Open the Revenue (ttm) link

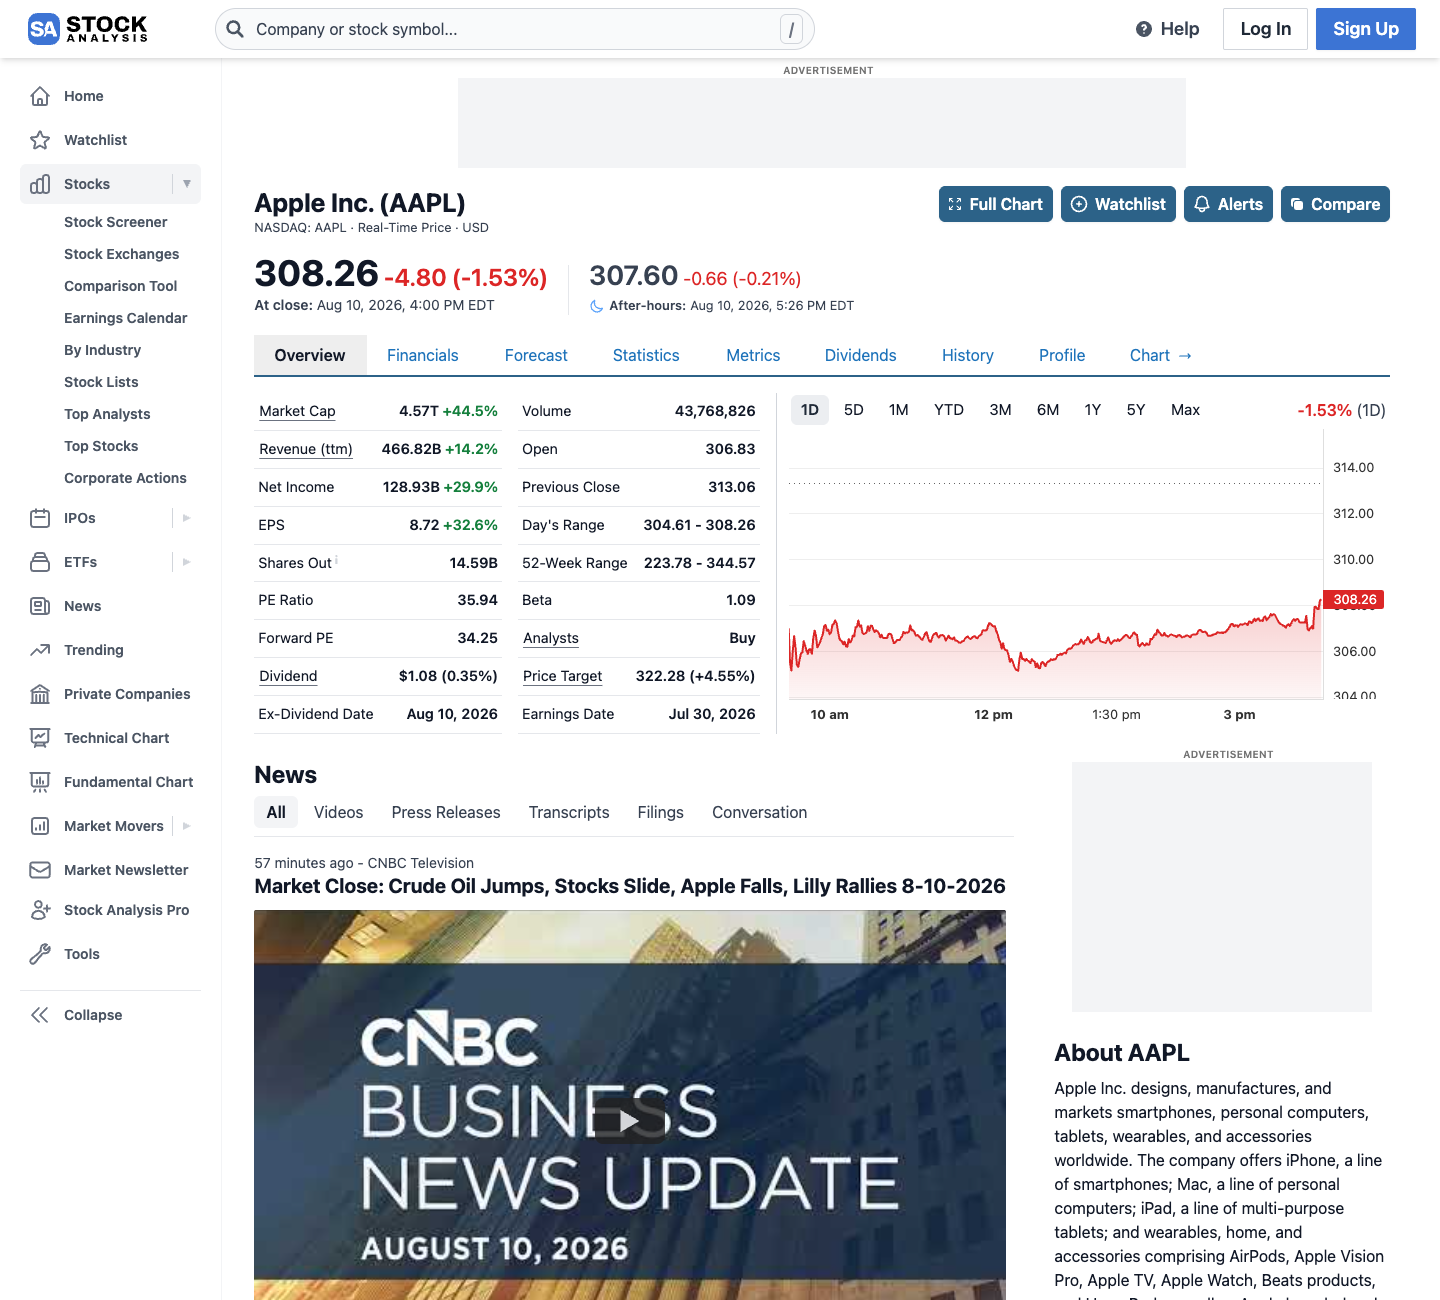coord(306,449)
